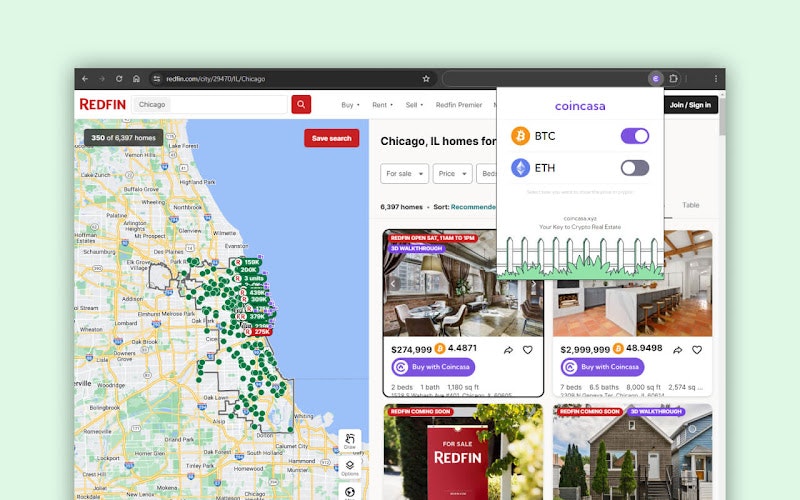800x500 pixels.
Task: Select the map Draw tool
Action: (350, 441)
